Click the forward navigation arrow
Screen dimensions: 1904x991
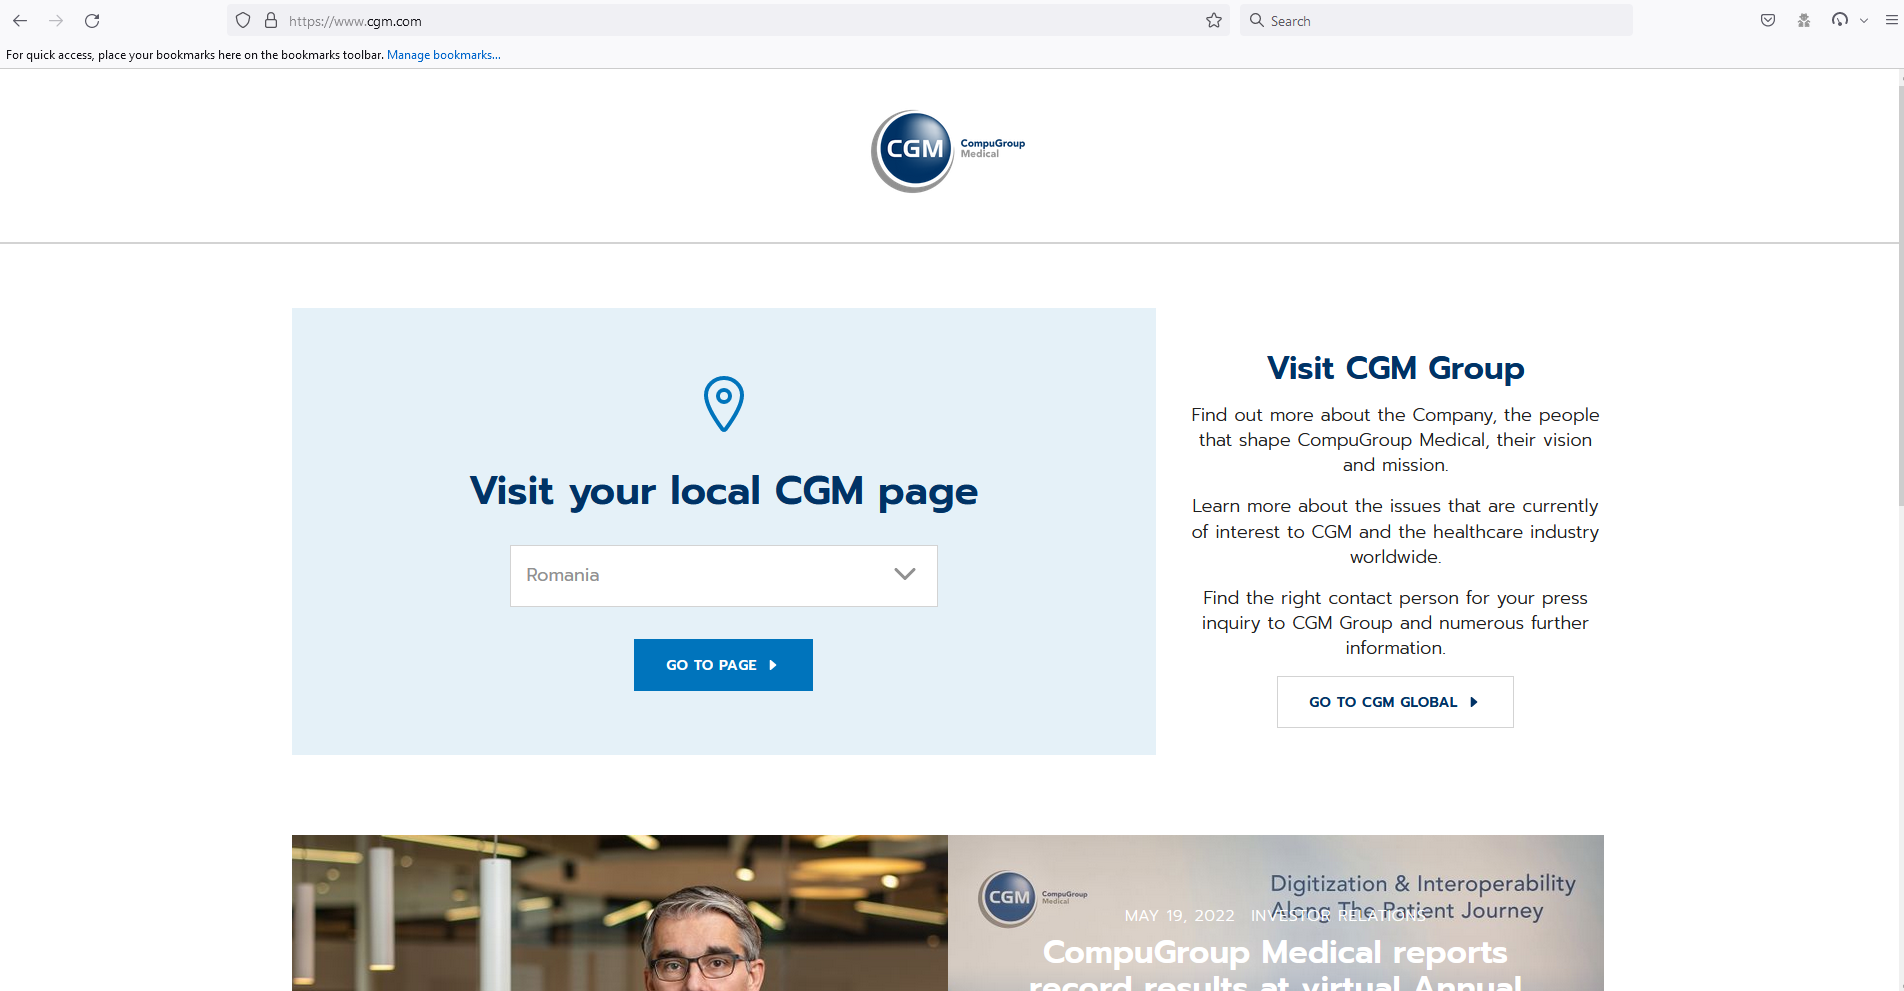56,20
